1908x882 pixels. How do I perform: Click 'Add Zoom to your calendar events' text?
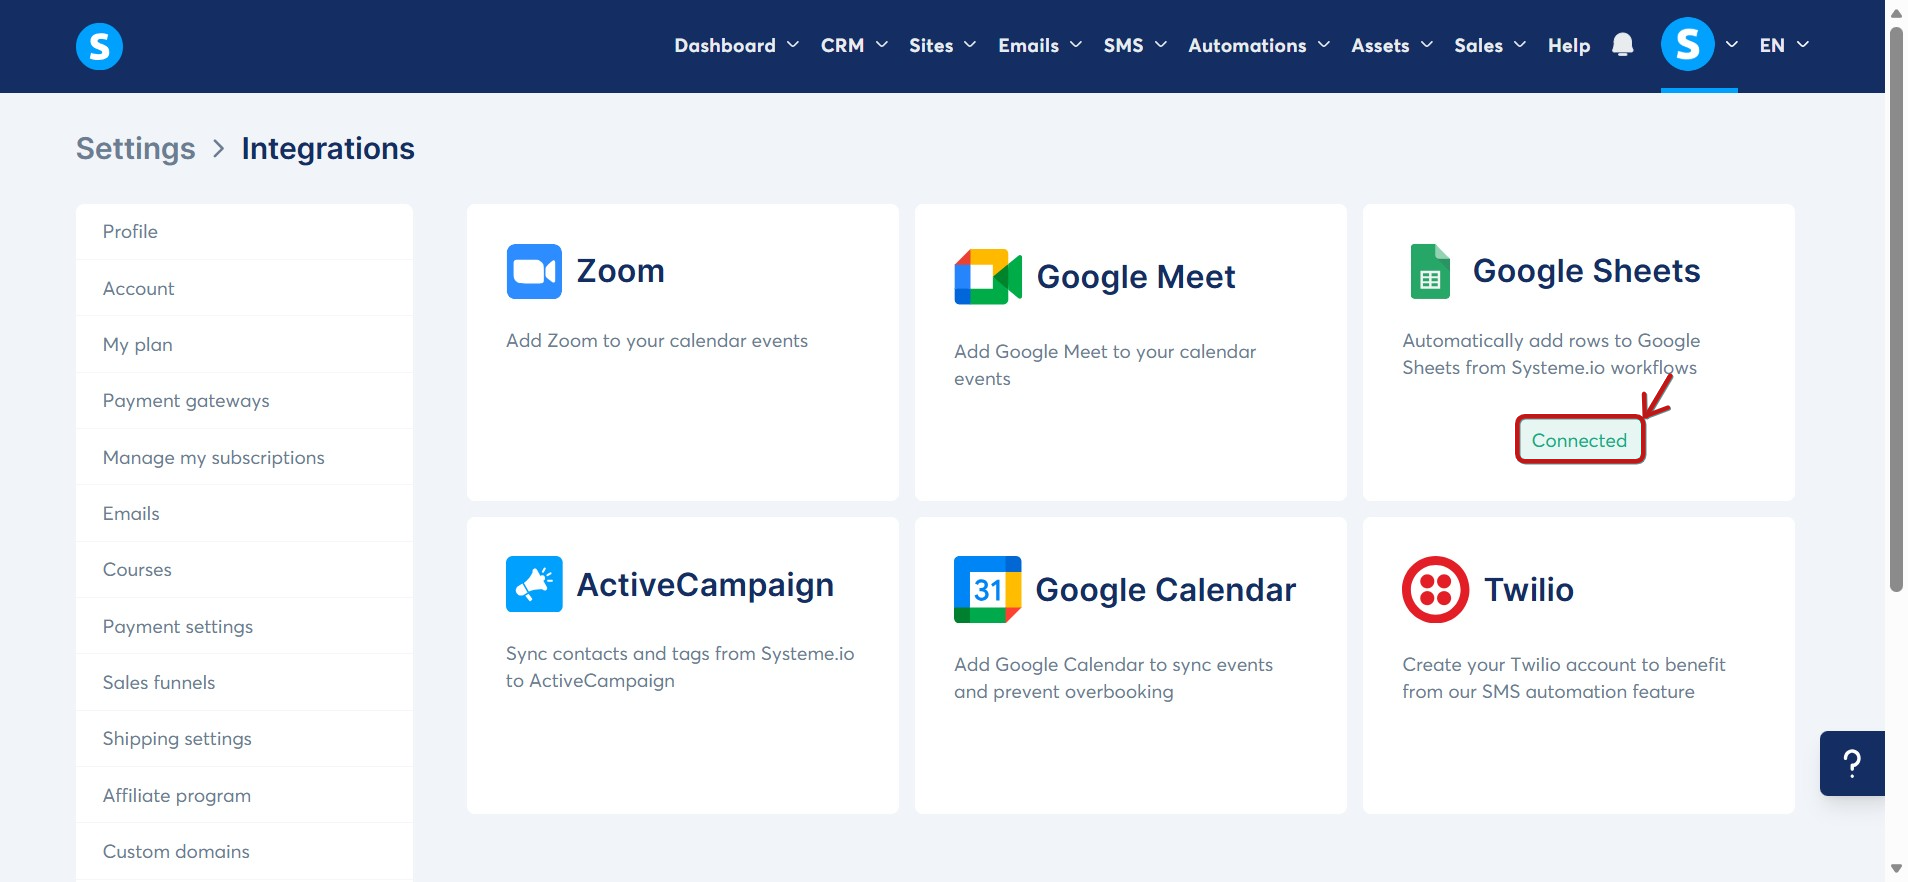click(657, 341)
